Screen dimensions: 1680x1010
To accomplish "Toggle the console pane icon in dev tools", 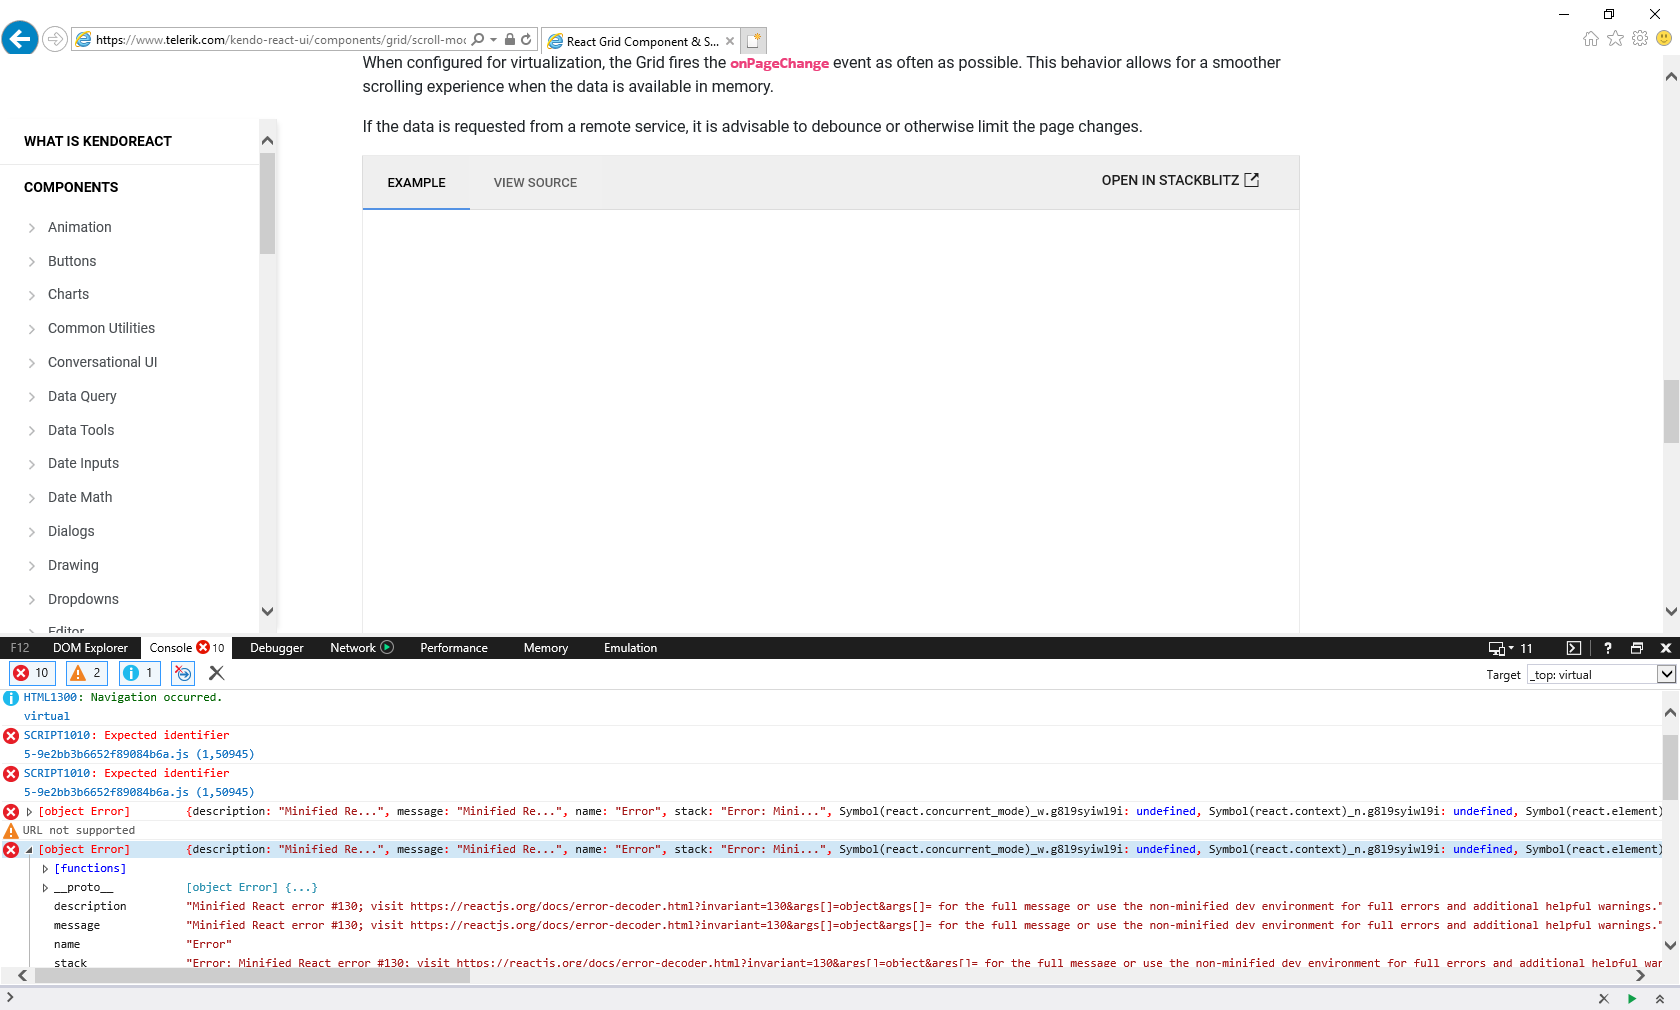I will [1573, 648].
